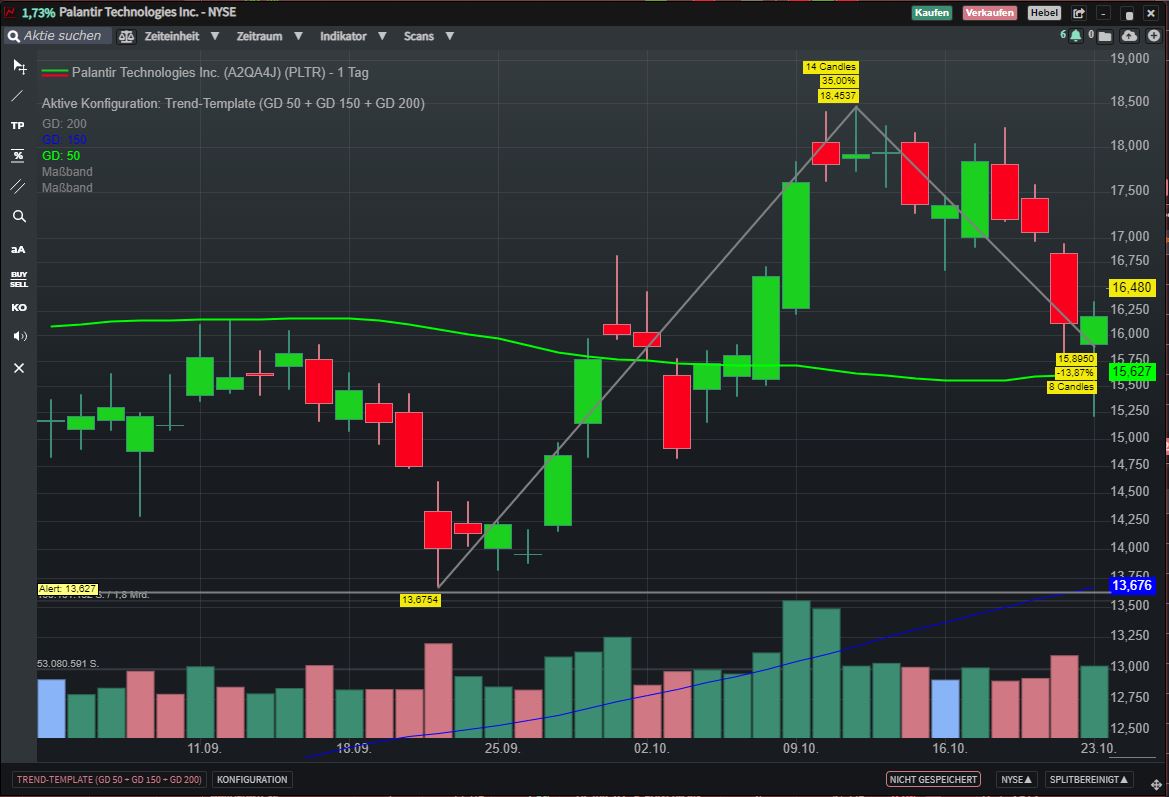
Task: Click the 35,00% measurement label
Action: [x=838, y=81]
